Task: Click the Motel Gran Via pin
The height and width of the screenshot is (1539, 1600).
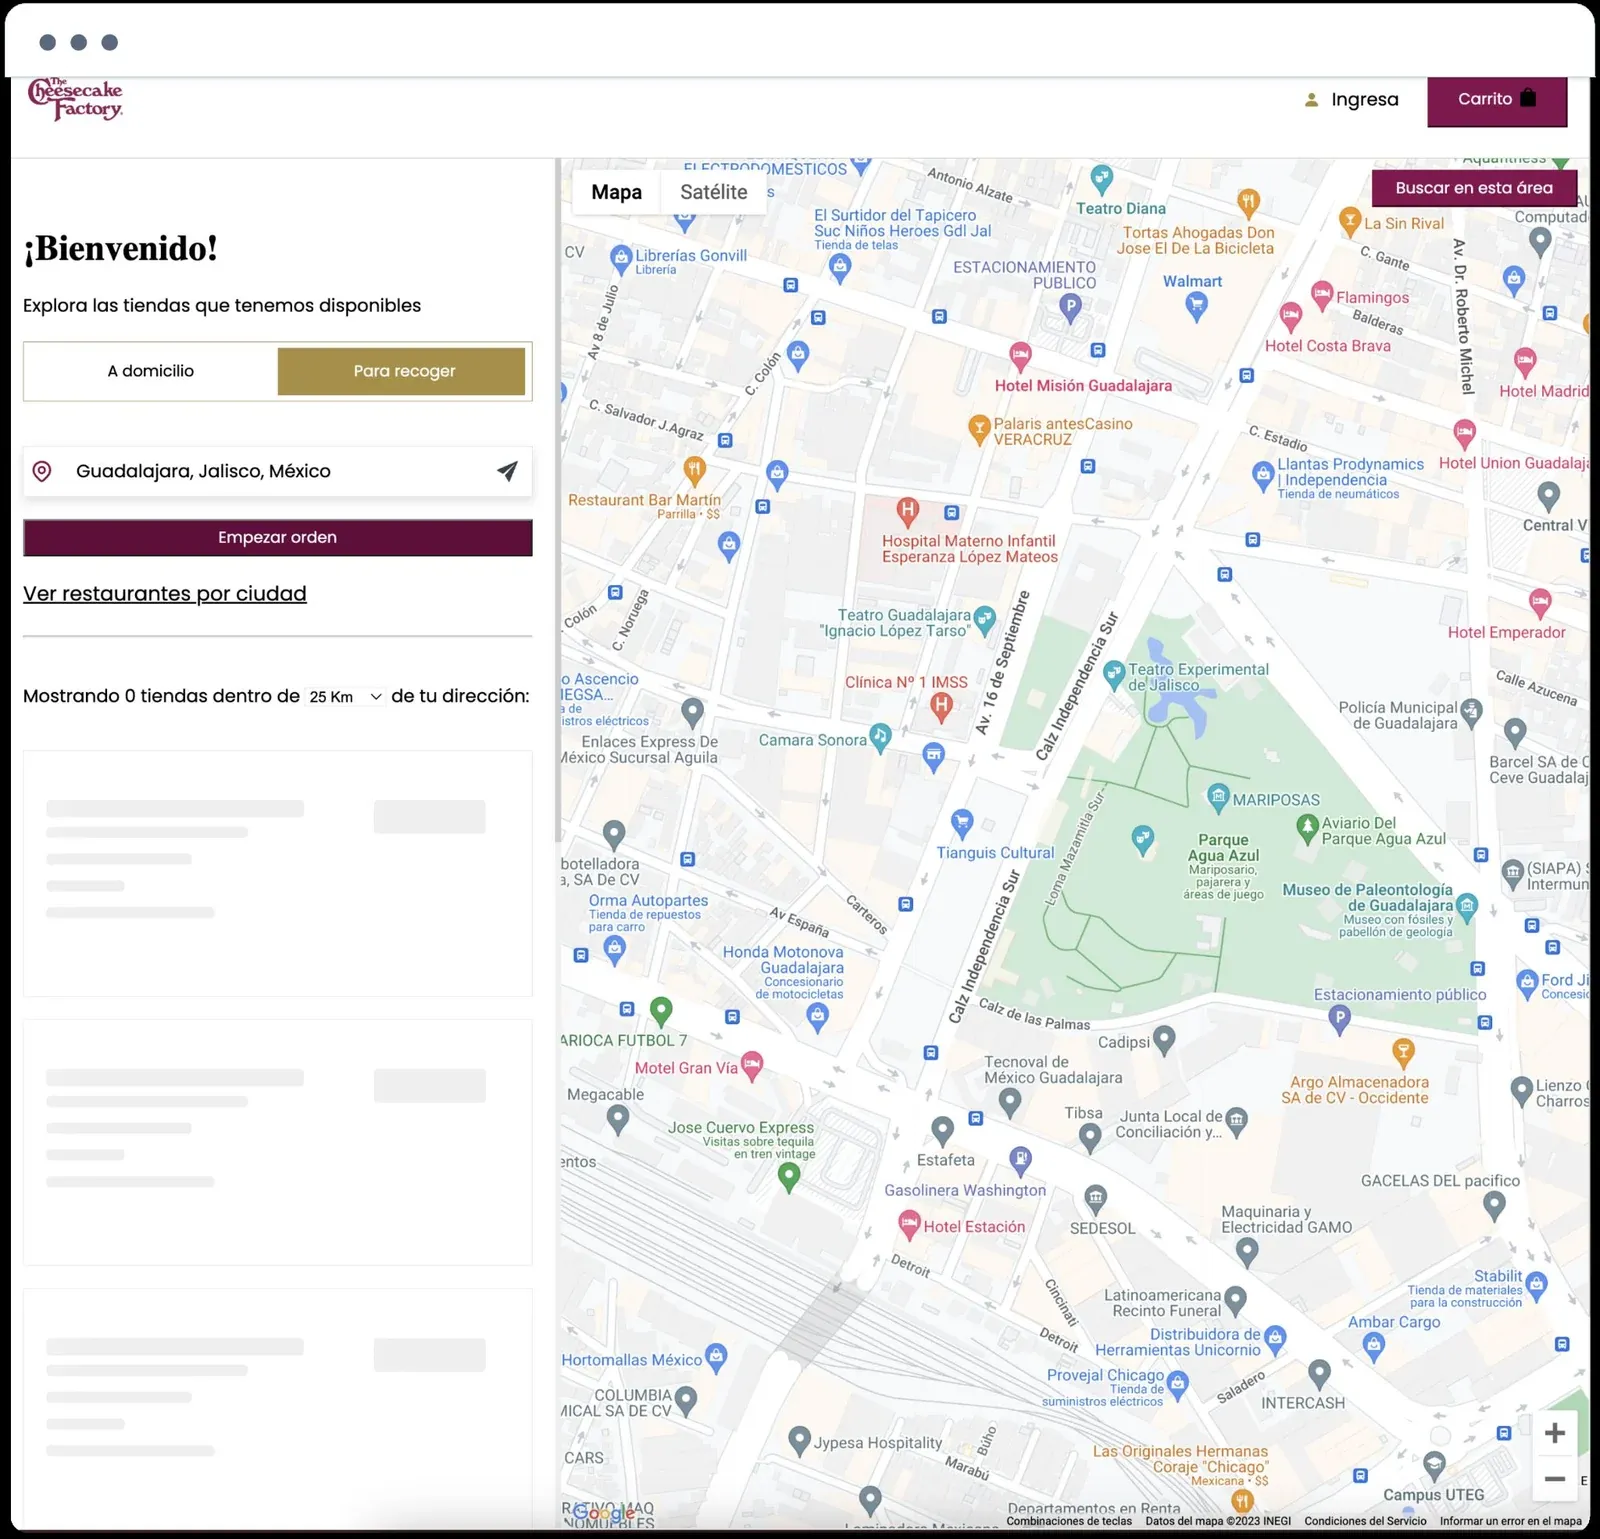Action: coord(752,1065)
